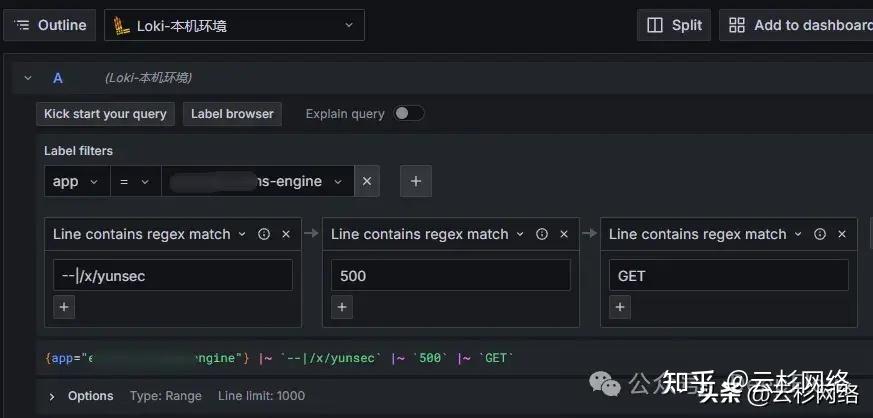Click Kick start your query
This screenshot has width=873, height=418.
[x=105, y=114]
